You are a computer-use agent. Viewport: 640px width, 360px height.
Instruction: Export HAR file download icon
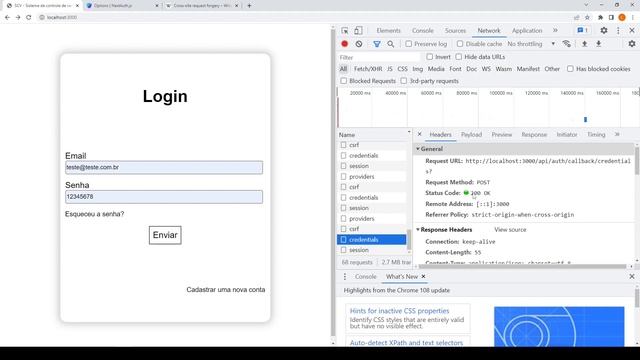coord(598,44)
